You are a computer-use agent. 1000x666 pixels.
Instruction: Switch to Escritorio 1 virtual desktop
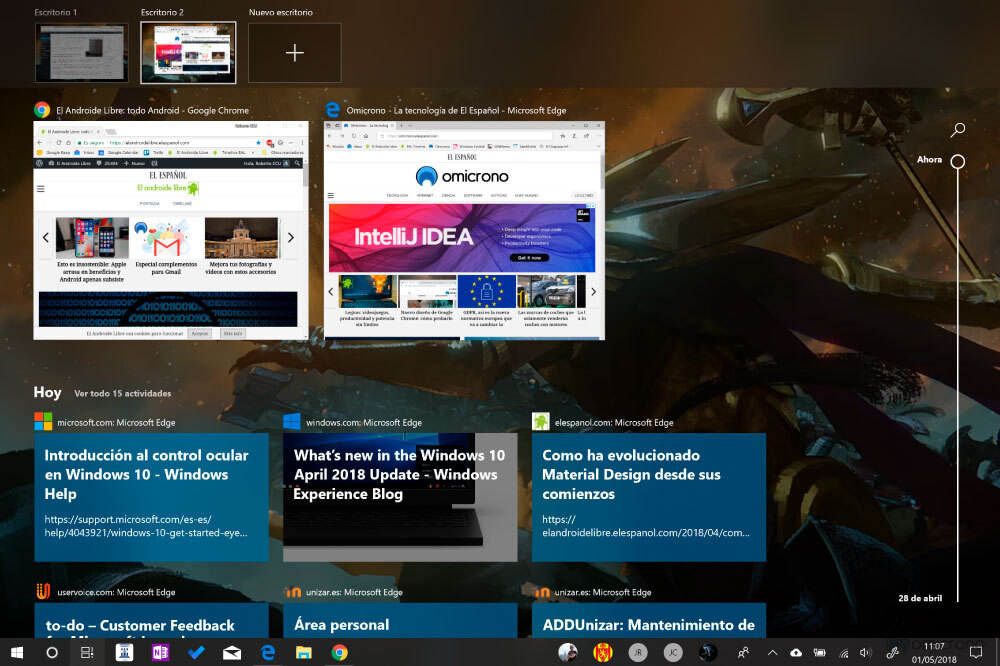[82, 53]
